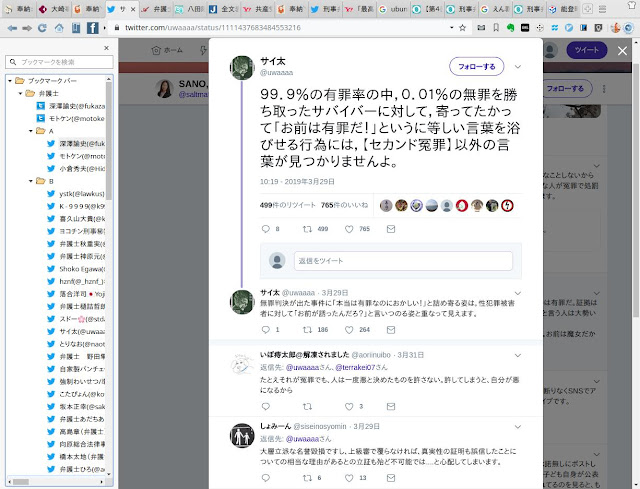The height and width of the screenshot is (489, 640).
Task: Reply to サイ太's follow-up tweet
Action: tap(266, 330)
